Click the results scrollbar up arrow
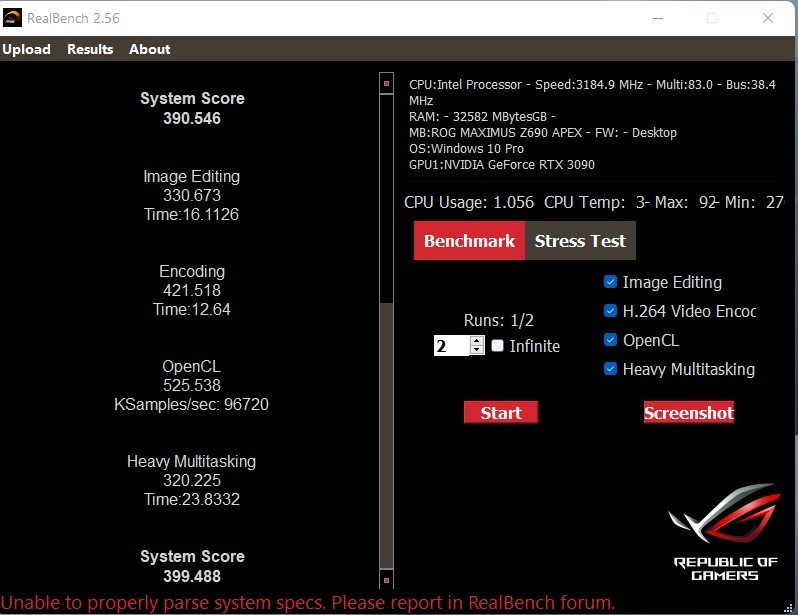 coord(386,83)
